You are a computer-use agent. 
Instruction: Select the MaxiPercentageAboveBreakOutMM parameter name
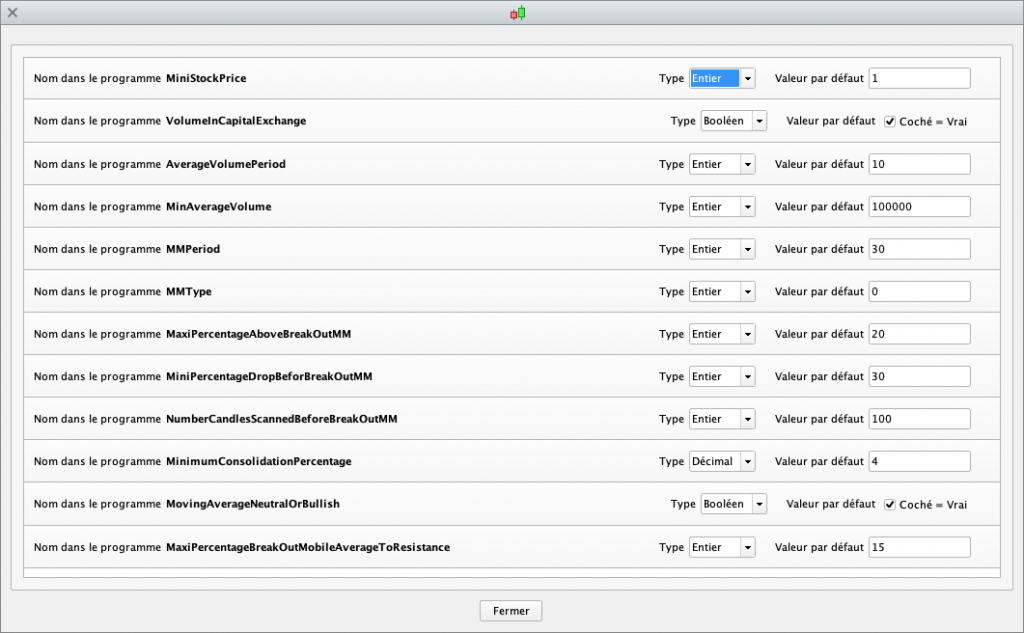point(258,334)
